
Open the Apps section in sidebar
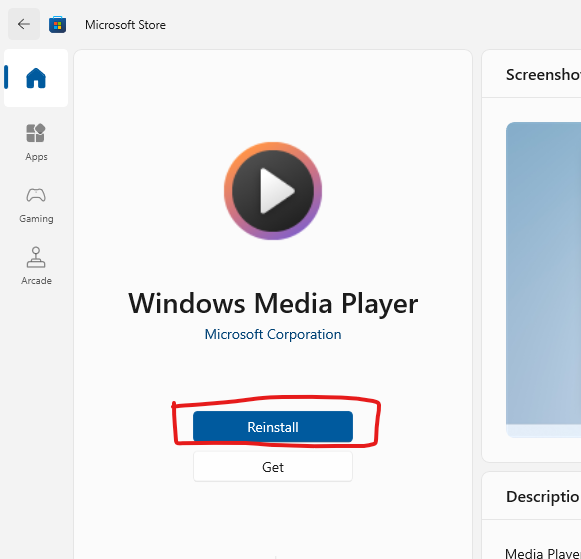point(36,142)
